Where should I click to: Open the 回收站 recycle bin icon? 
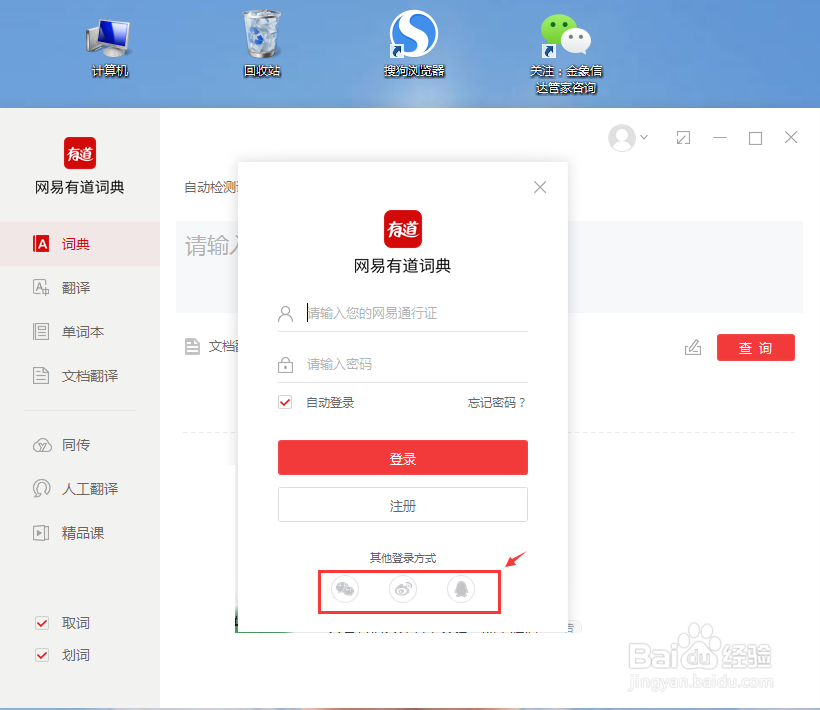click(261, 44)
